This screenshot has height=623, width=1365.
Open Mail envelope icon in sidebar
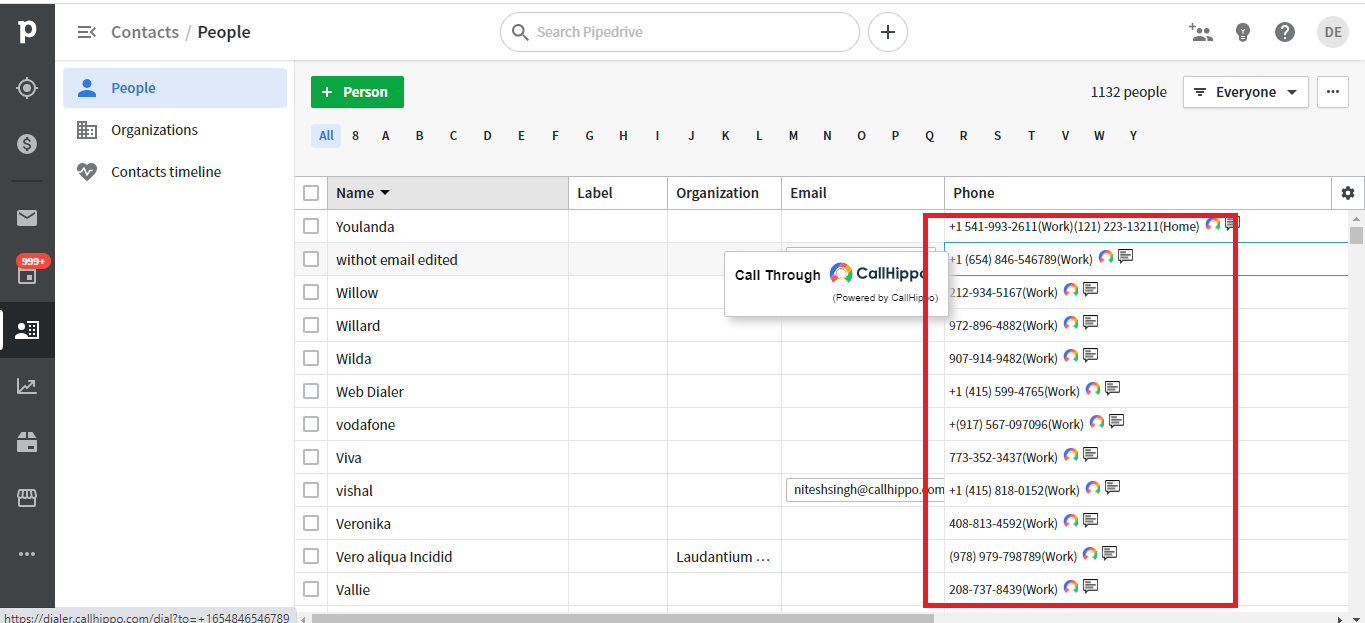coord(27,218)
